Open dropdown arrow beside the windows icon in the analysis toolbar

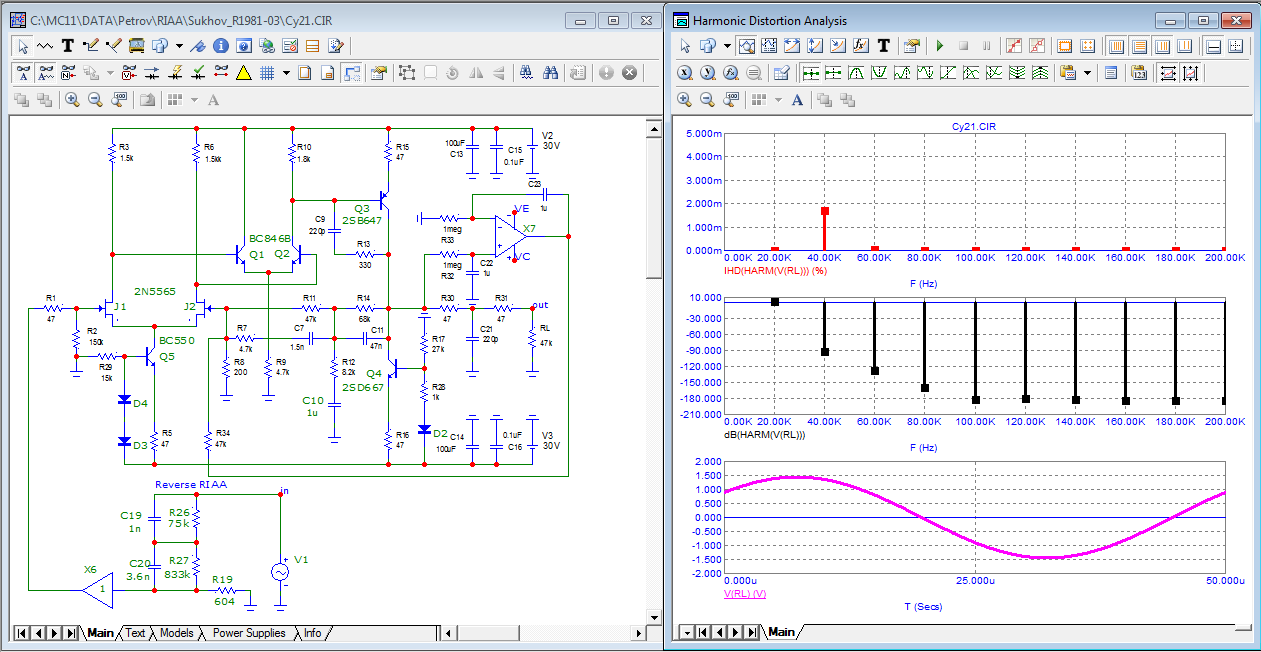(728, 46)
